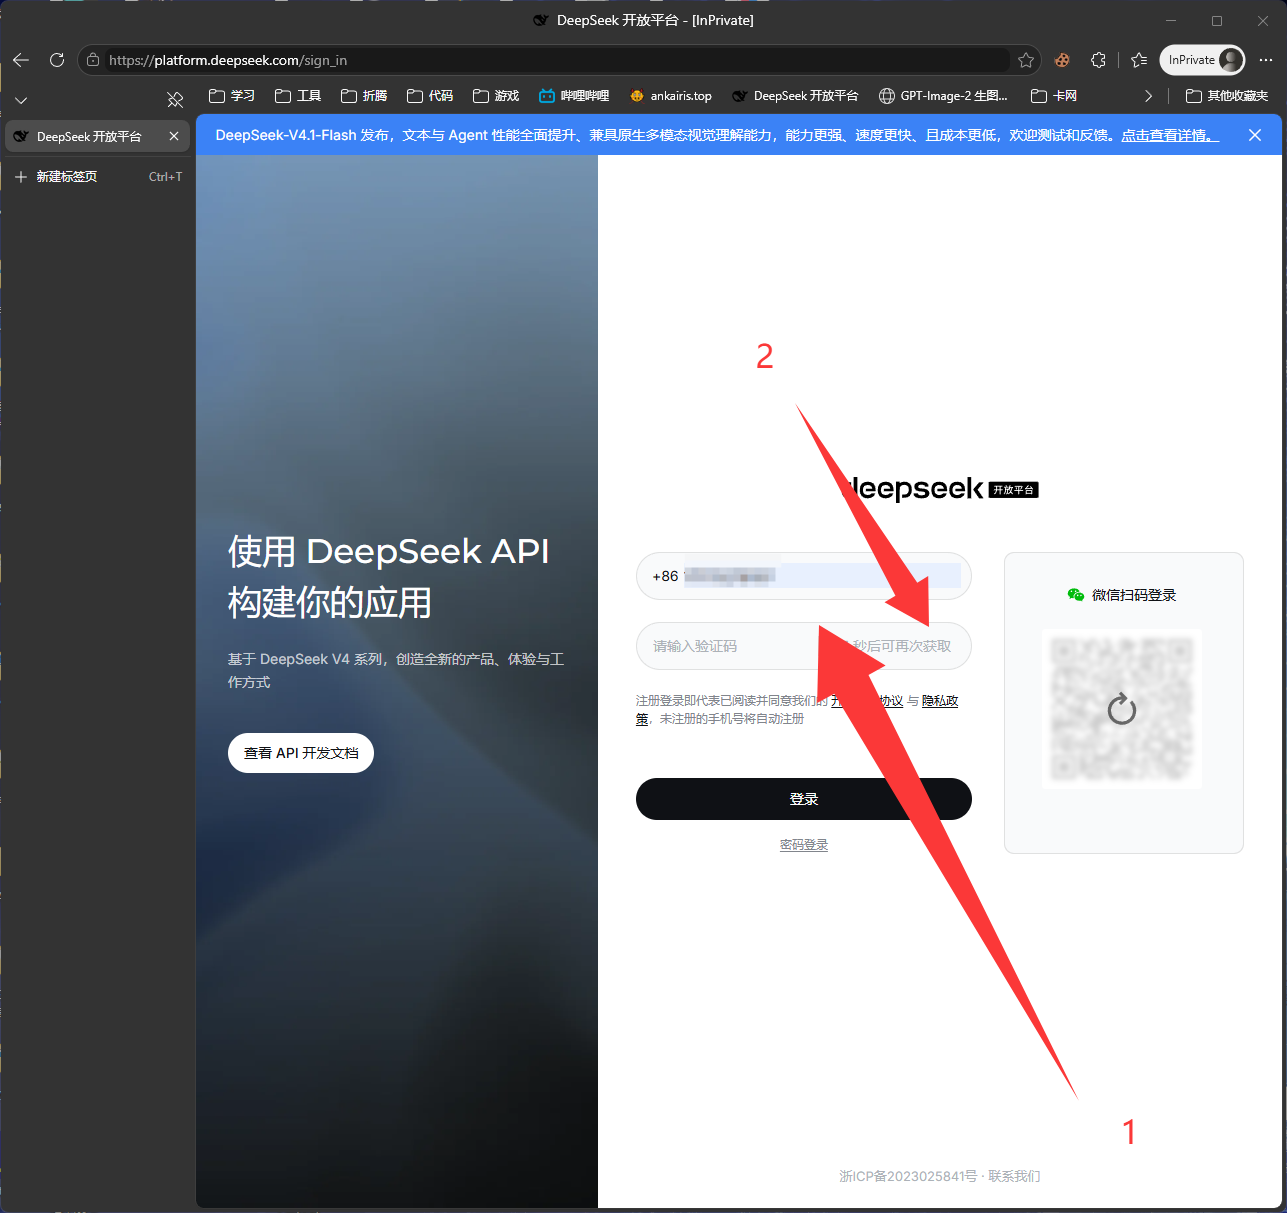1287x1213 pixels.
Task: Open the 哔哩哔哩 bookmark
Action: point(574,96)
